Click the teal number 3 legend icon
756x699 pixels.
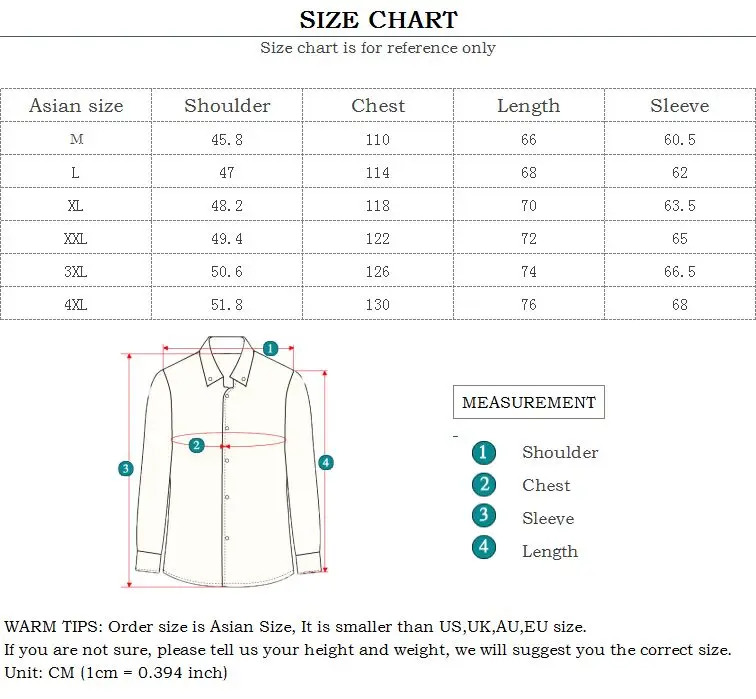click(484, 515)
